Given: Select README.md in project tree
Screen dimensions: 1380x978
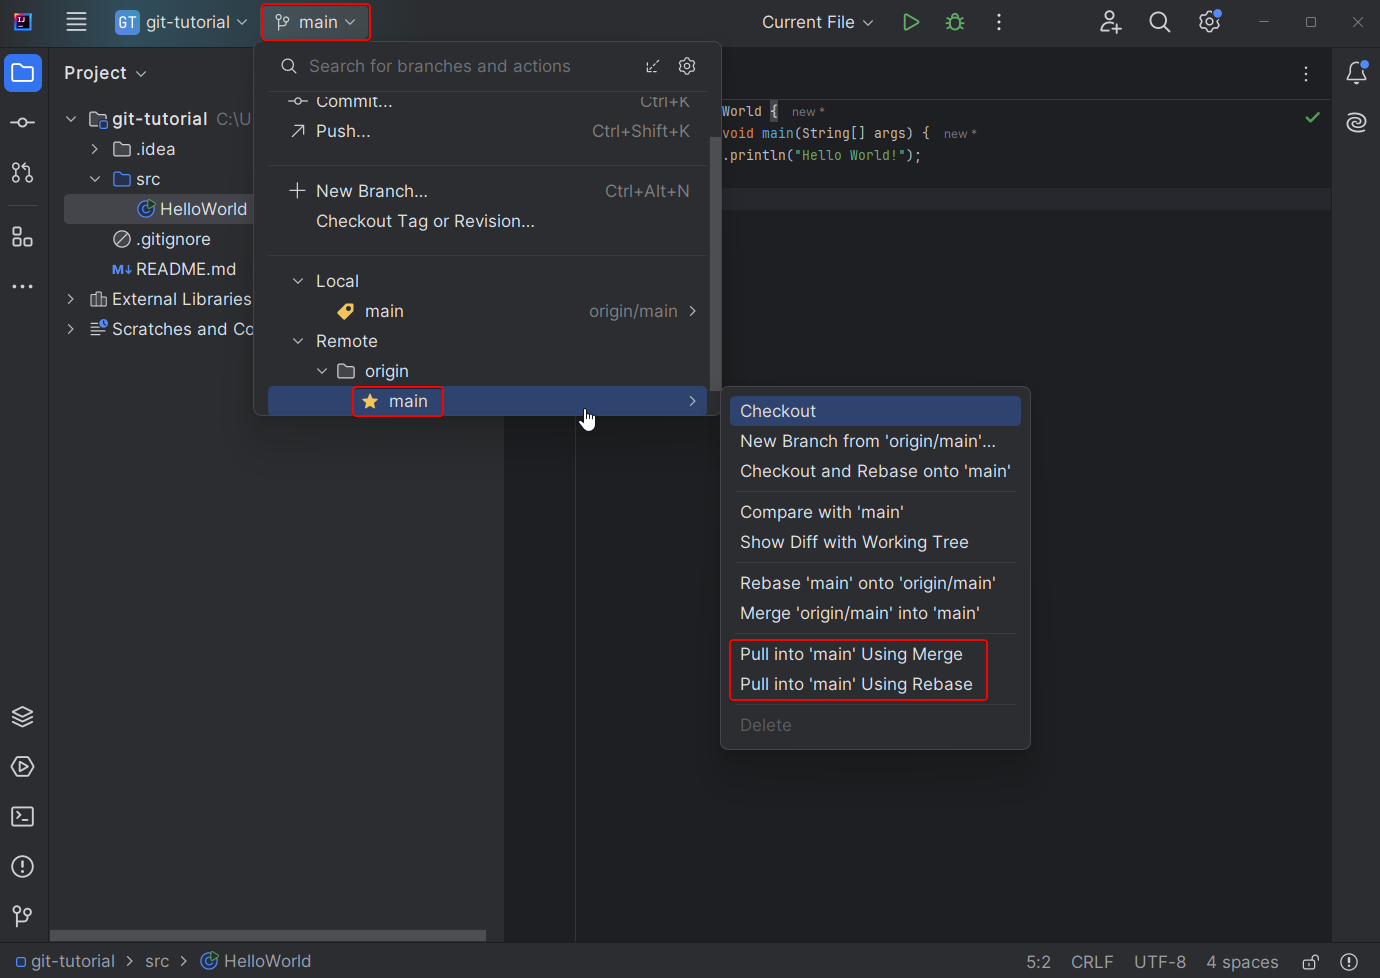Looking at the screenshot, I should (185, 269).
